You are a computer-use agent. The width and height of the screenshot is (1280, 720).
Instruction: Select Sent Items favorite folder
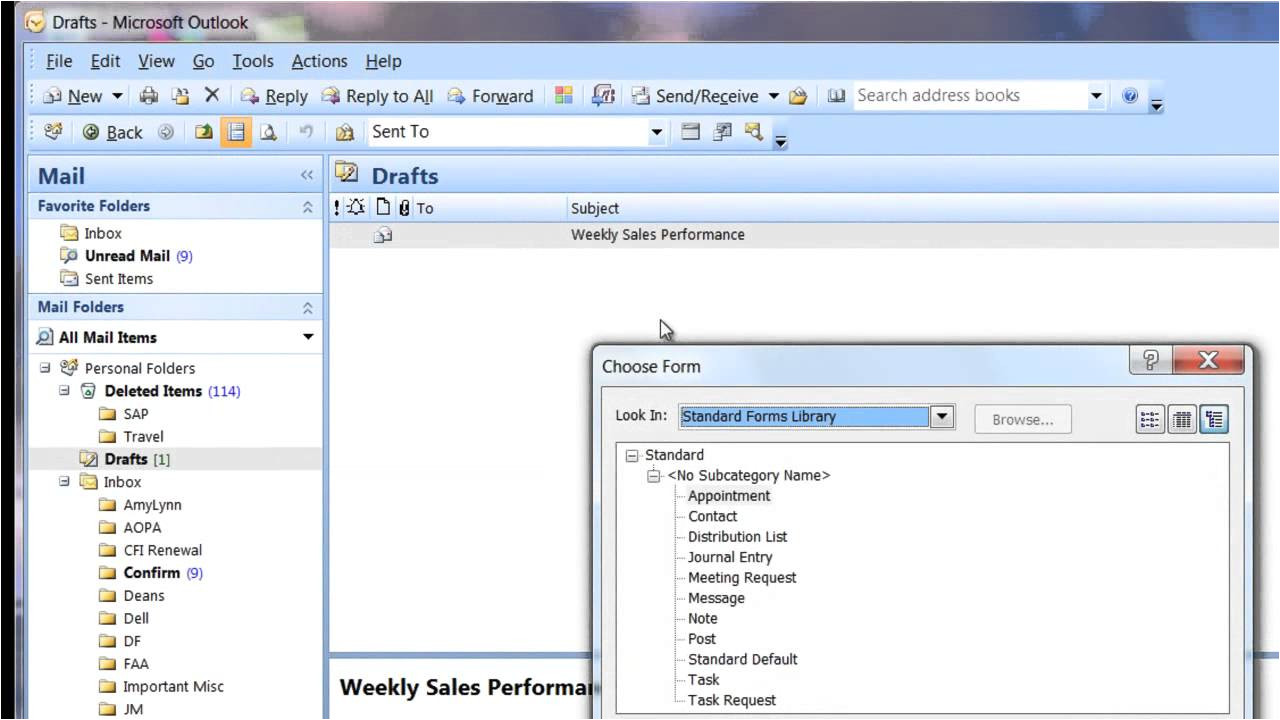[107, 279]
